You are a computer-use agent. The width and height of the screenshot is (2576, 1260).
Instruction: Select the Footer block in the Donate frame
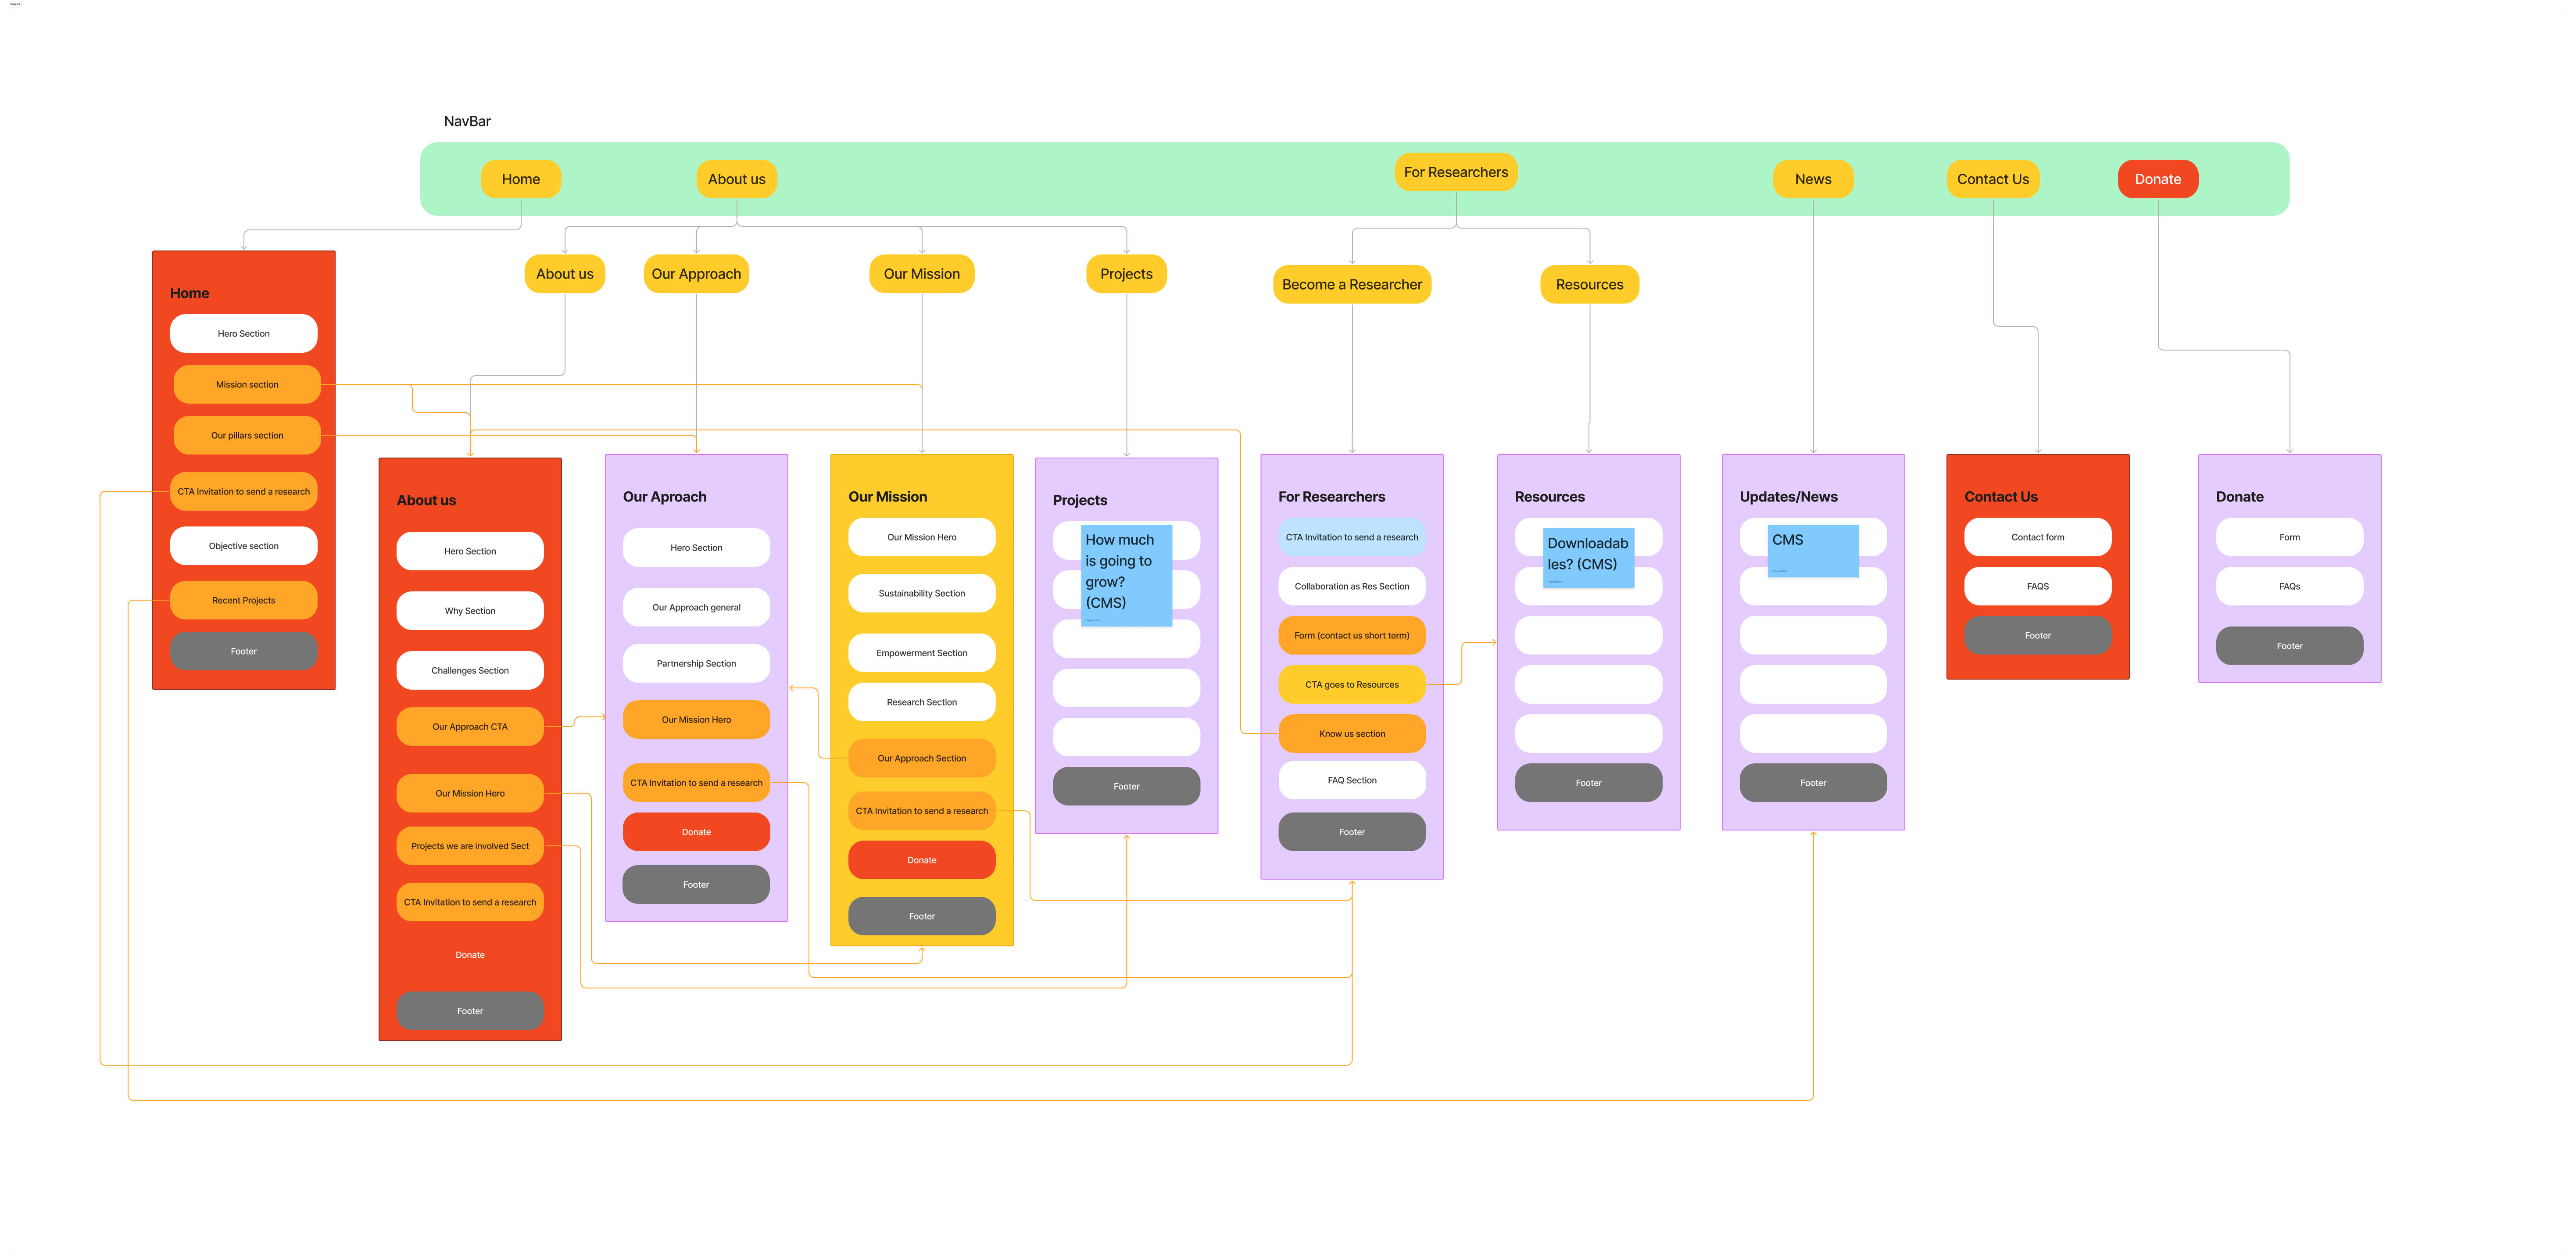2289,646
